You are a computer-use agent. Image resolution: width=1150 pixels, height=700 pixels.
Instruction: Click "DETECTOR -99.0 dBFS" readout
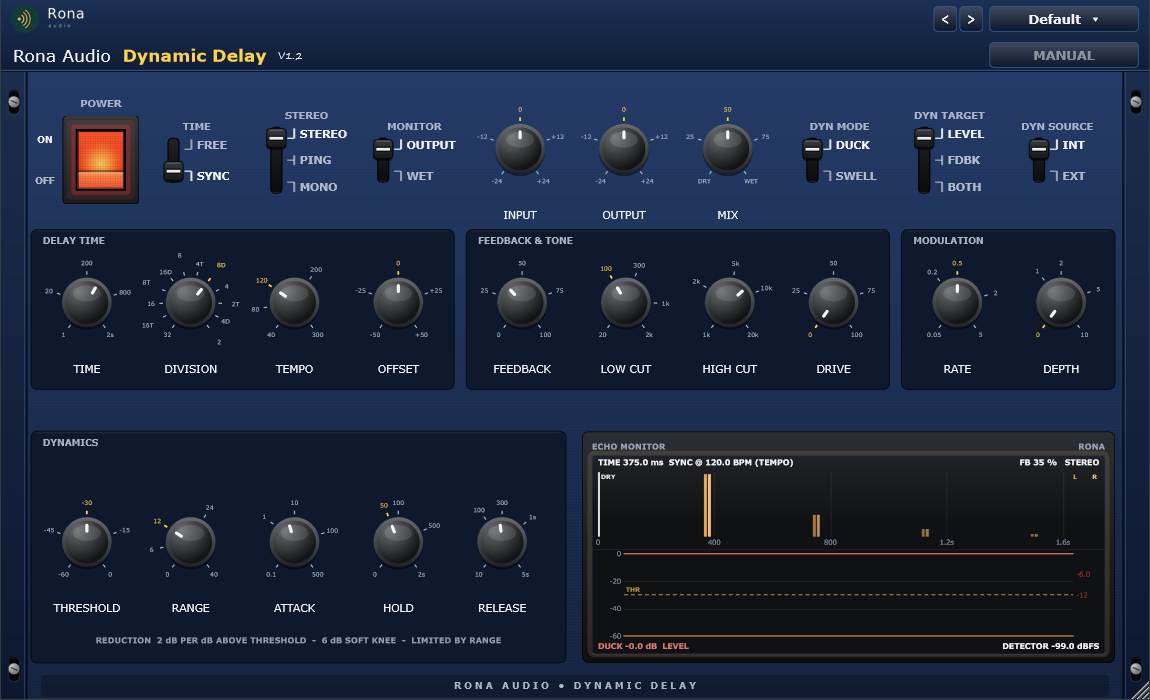coord(1050,646)
